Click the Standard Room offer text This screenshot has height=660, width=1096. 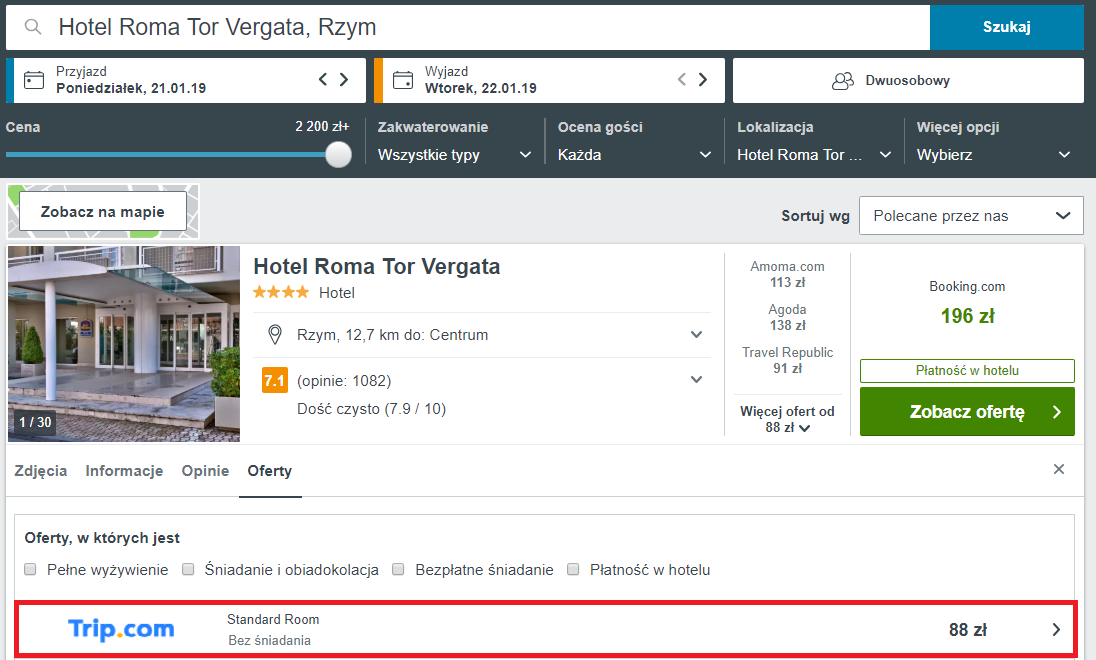point(273,619)
